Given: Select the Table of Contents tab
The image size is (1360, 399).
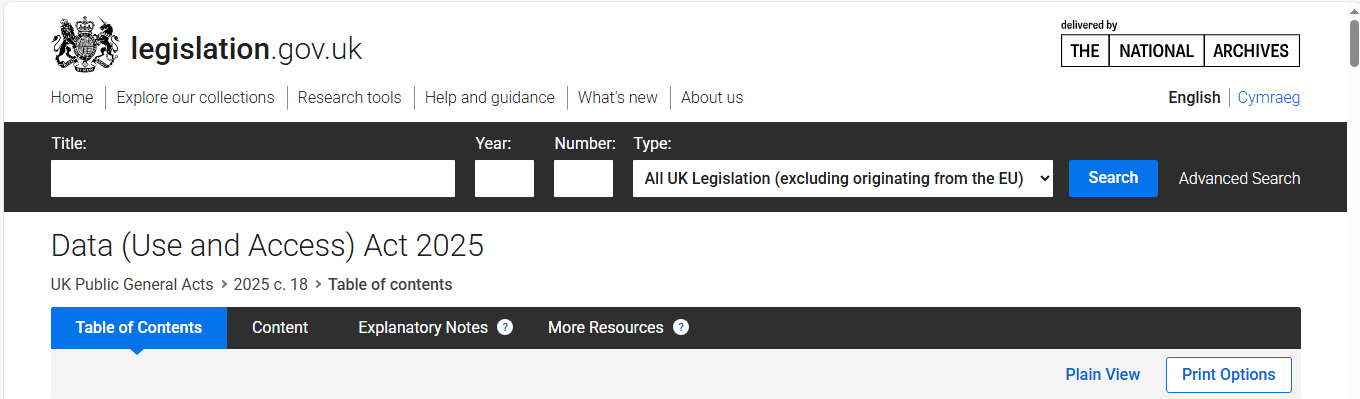Looking at the screenshot, I should pyautogui.click(x=139, y=327).
